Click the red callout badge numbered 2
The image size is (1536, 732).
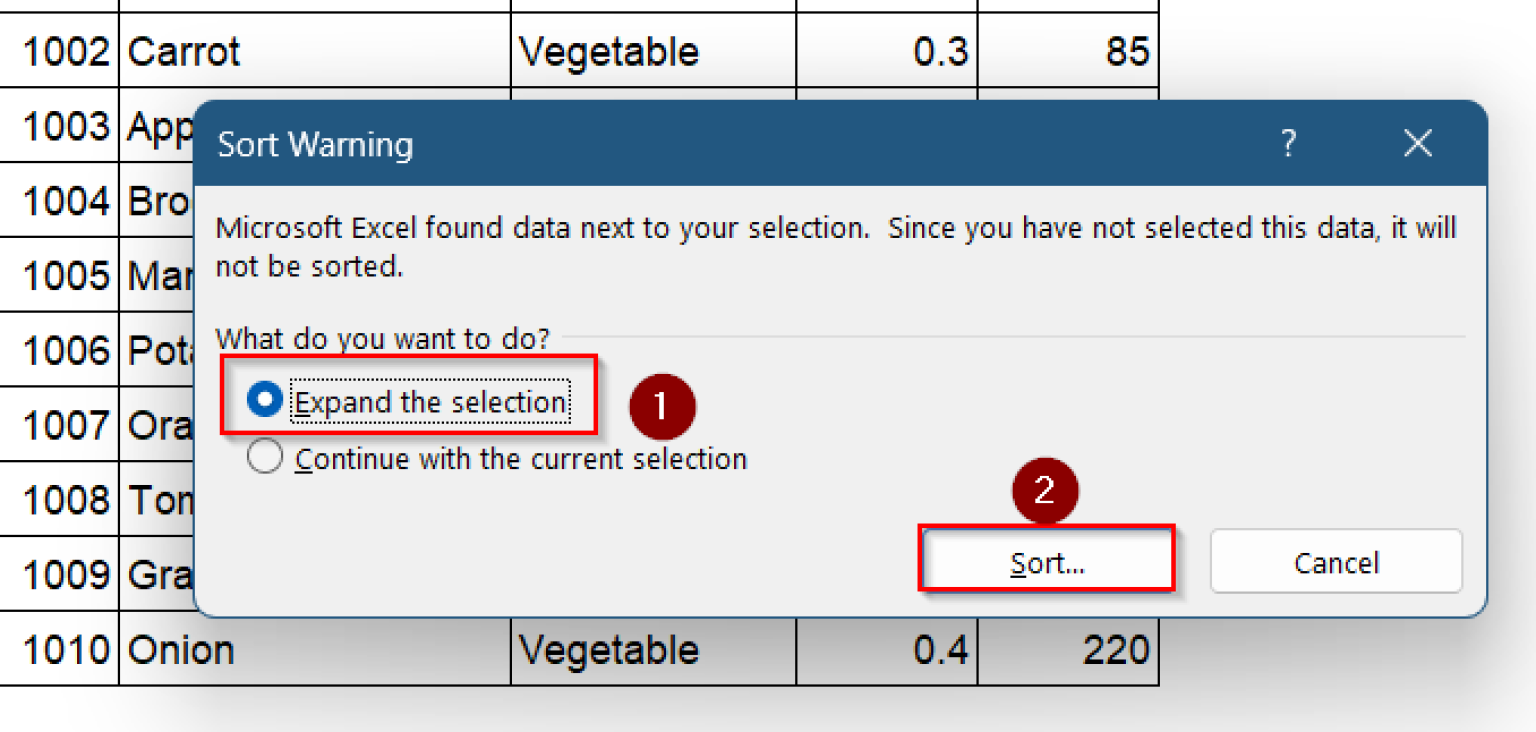coord(1046,490)
